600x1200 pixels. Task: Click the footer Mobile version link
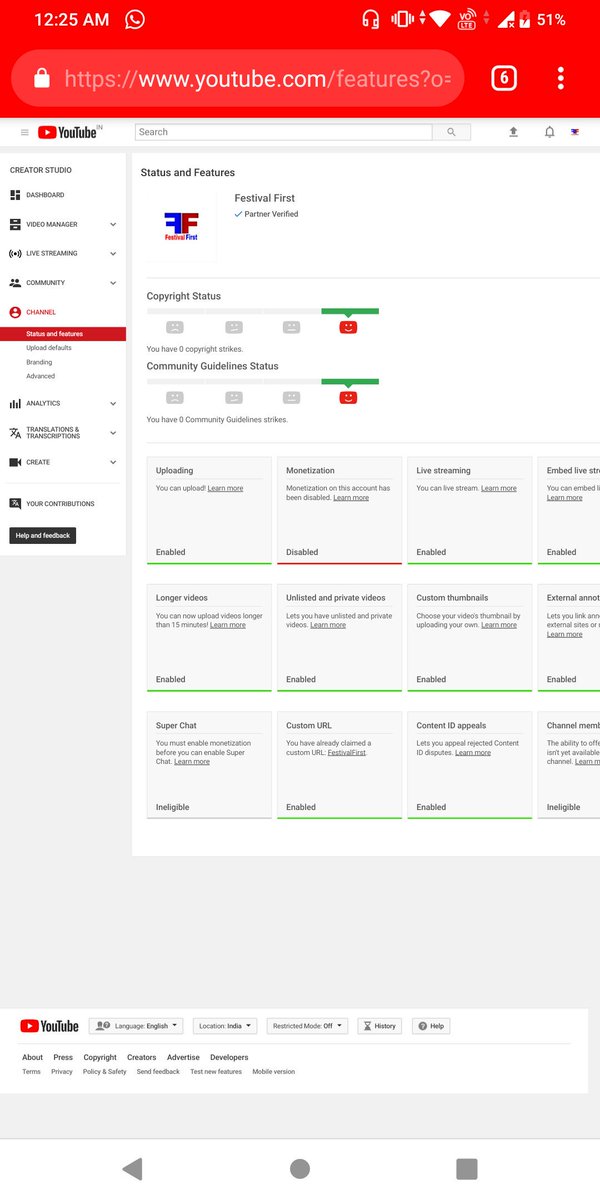[273, 1071]
